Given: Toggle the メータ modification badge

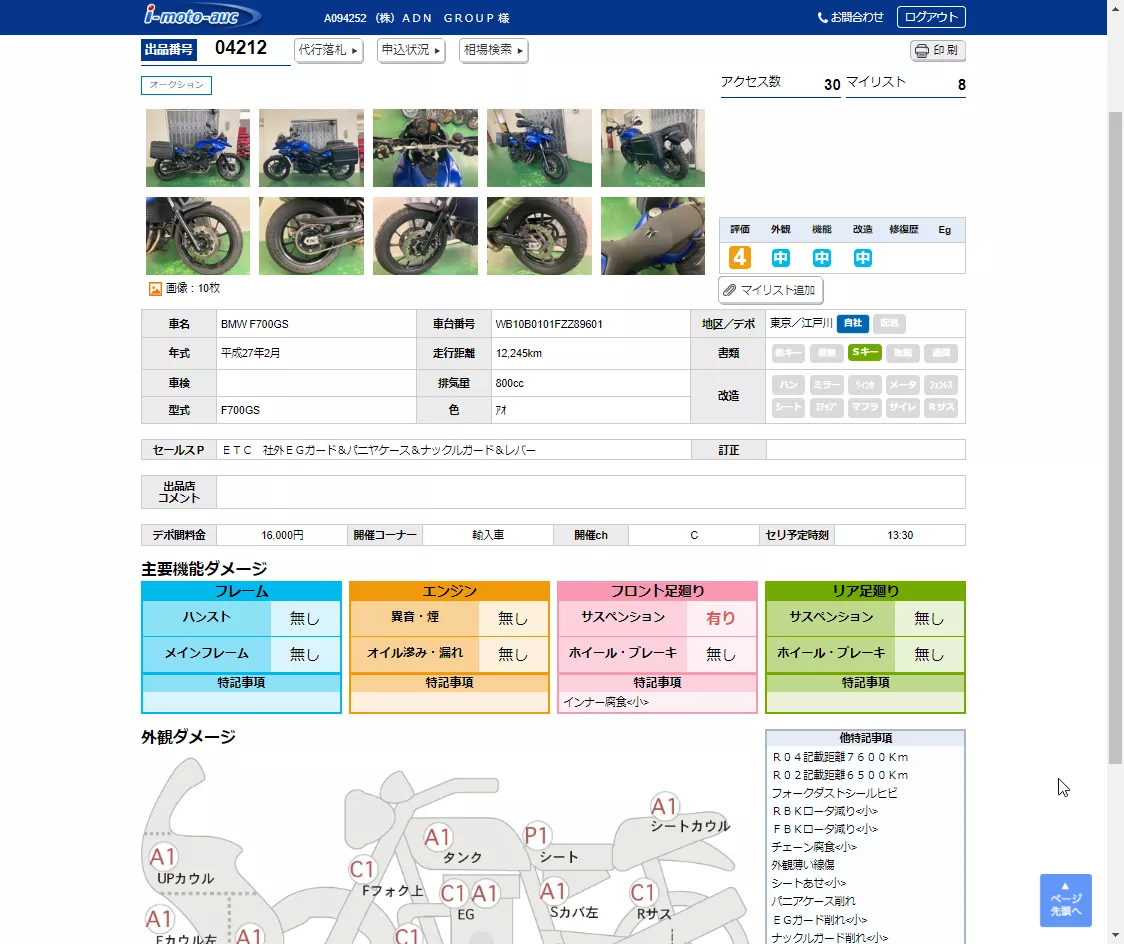Looking at the screenshot, I should [x=902, y=385].
